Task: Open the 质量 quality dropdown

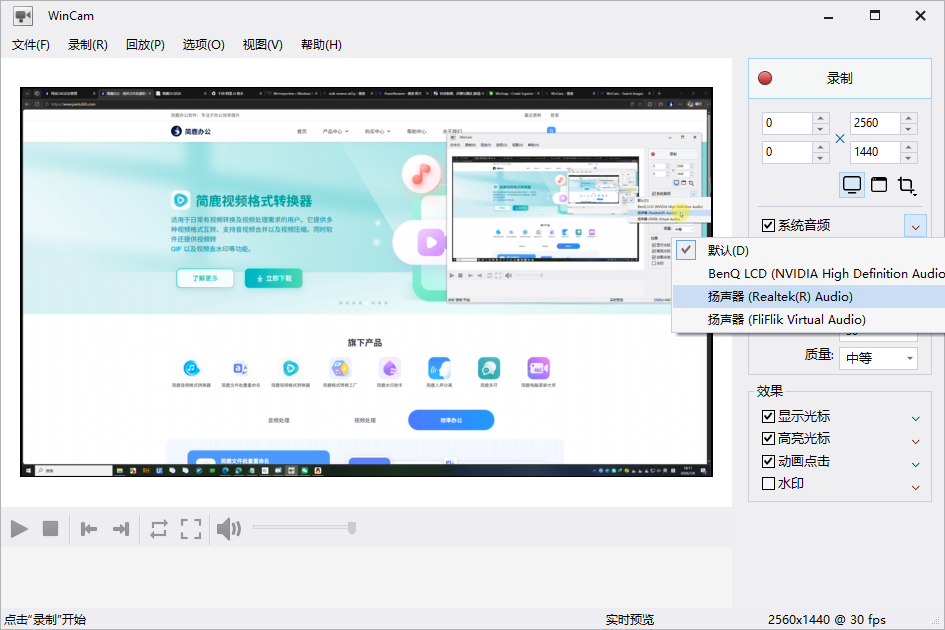Action: pyautogui.click(x=879, y=358)
